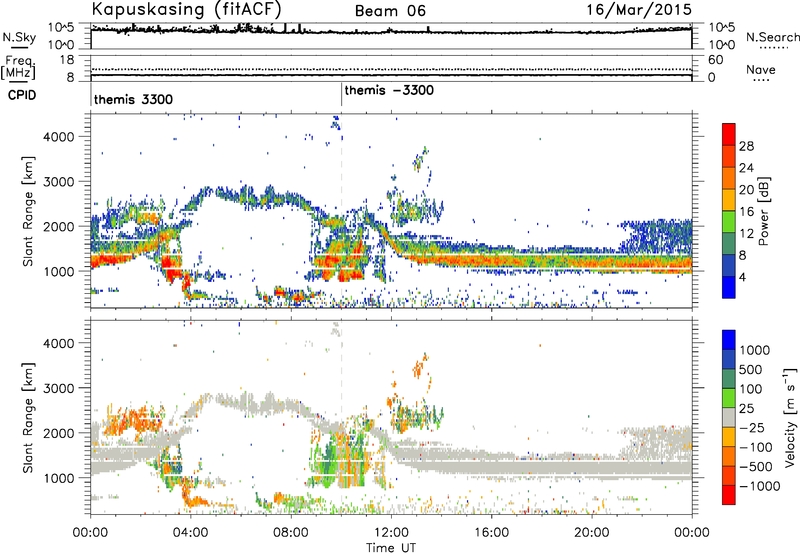Click the "100" value on Velocity color bar
The height and width of the screenshot is (554, 800).
click(x=751, y=389)
